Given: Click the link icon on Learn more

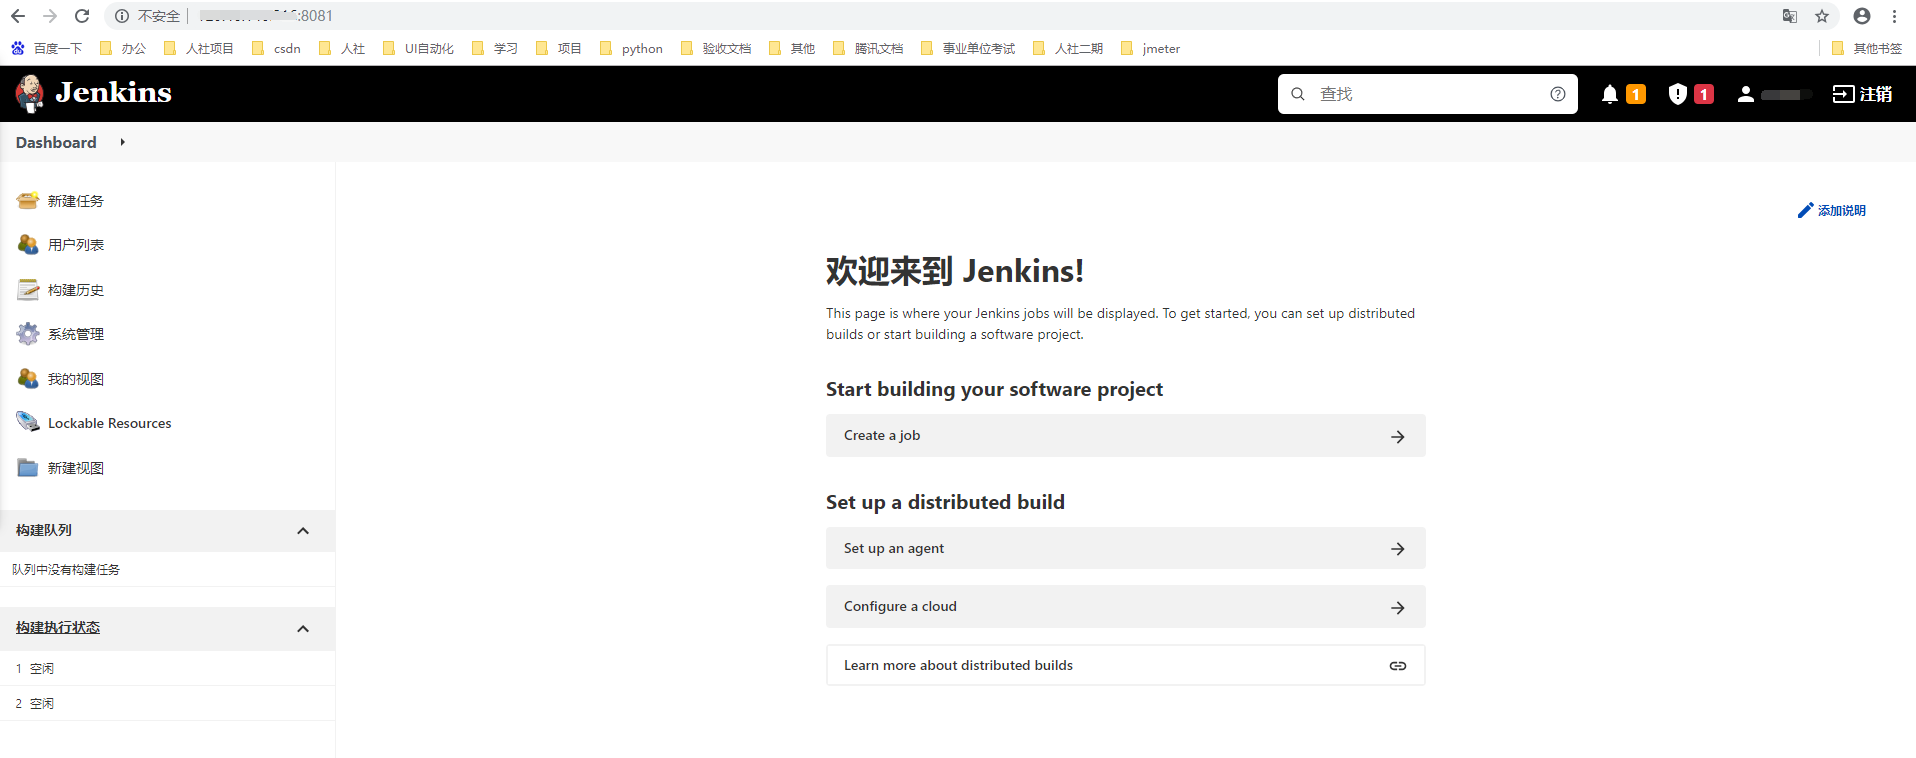Looking at the screenshot, I should tap(1397, 666).
